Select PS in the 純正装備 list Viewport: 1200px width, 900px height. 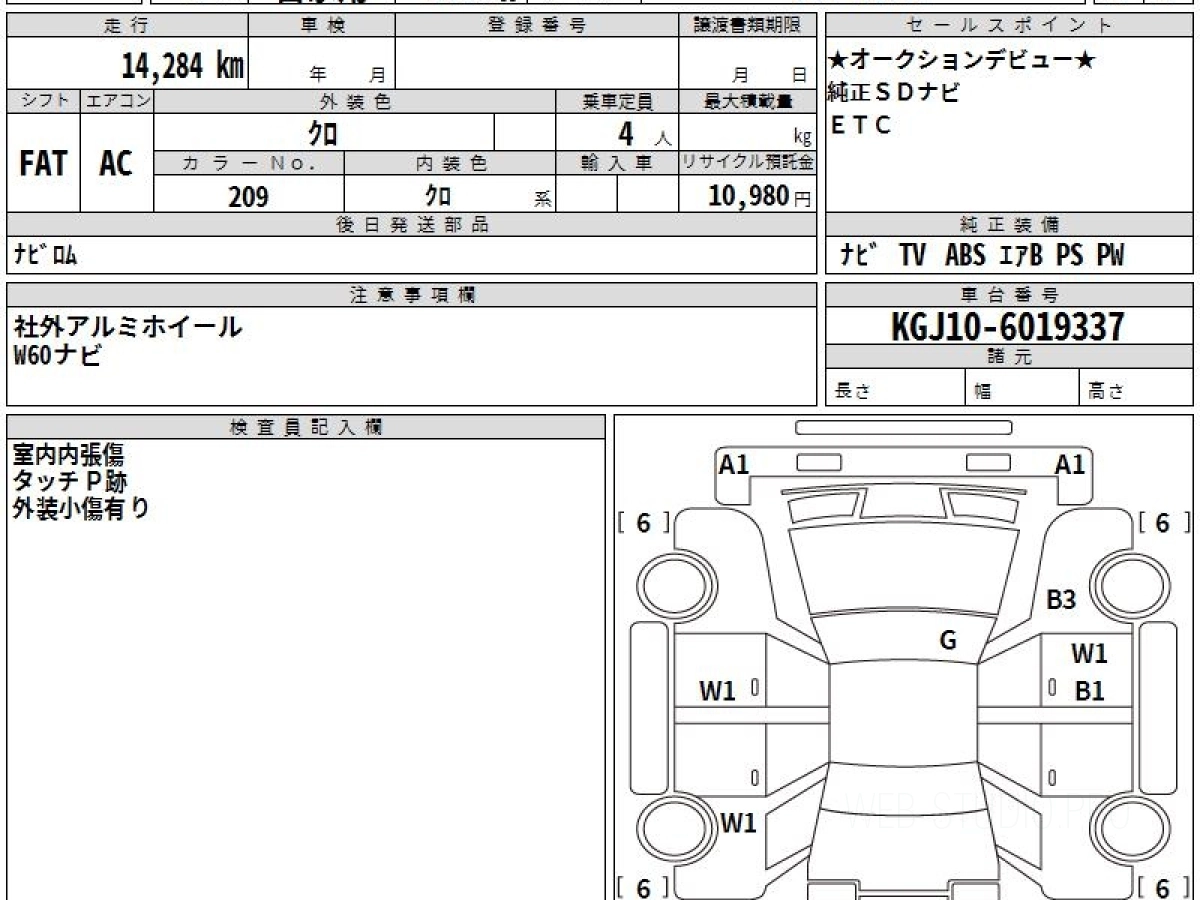coord(1070,256)
